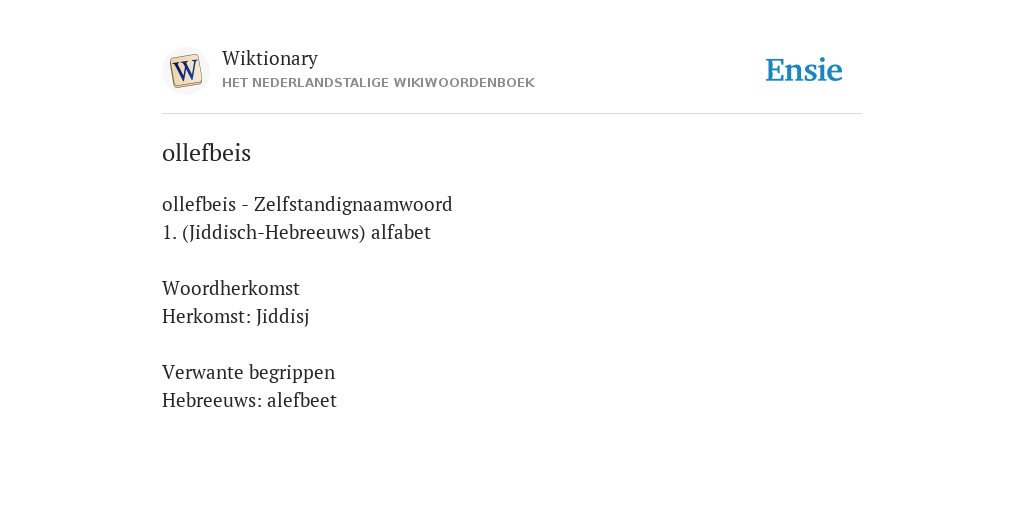Click the line ollefbeis - Zelfstandignaamwoord
Viewport: 1024px width, 512px height.
pos(307,204)
